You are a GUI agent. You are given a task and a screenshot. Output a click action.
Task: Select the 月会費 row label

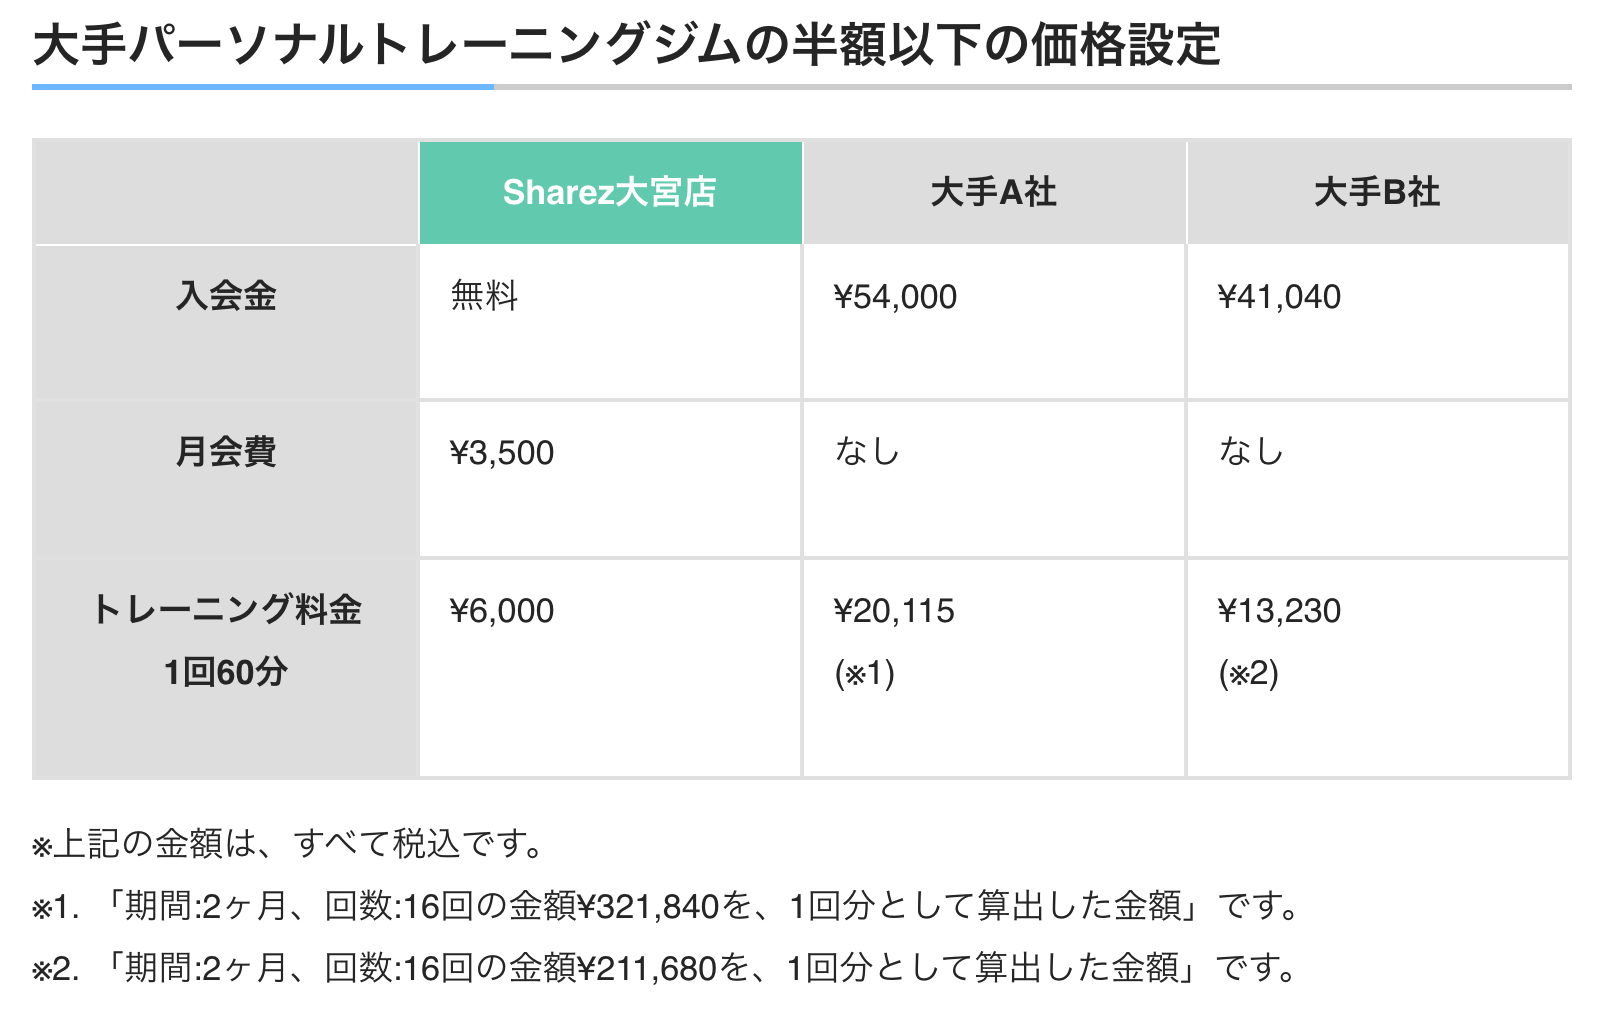226,452
